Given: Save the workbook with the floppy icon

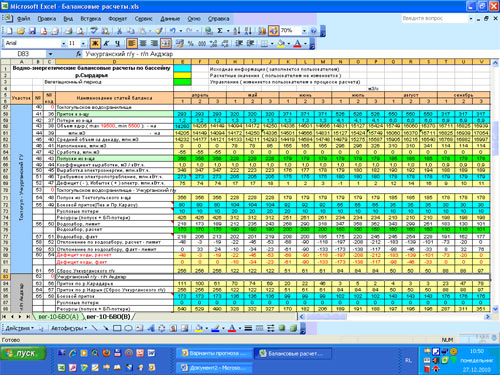Looking at the screenshot, I should pos(32,31).
